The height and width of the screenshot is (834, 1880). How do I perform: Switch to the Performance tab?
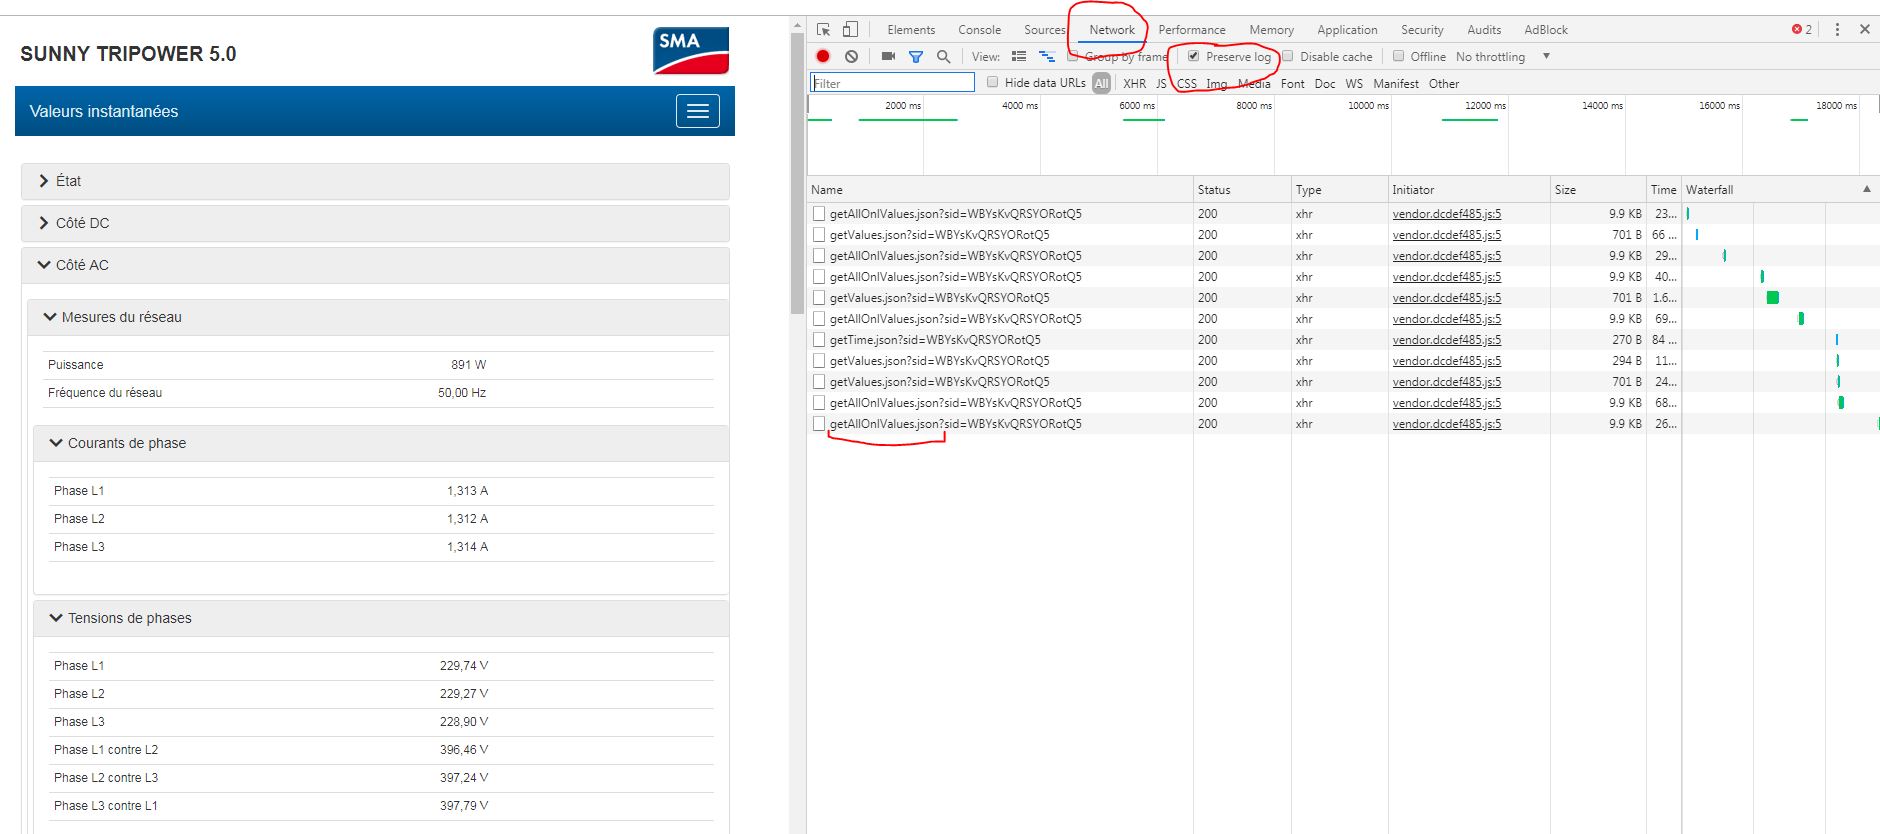click(1192, 30)
